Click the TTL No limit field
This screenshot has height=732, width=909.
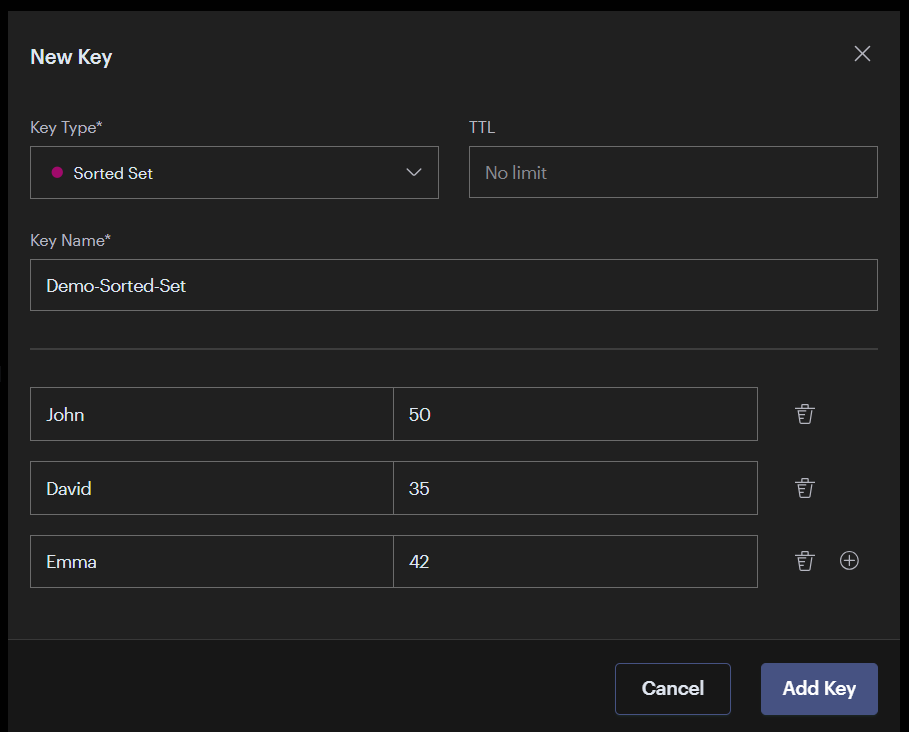672,172
